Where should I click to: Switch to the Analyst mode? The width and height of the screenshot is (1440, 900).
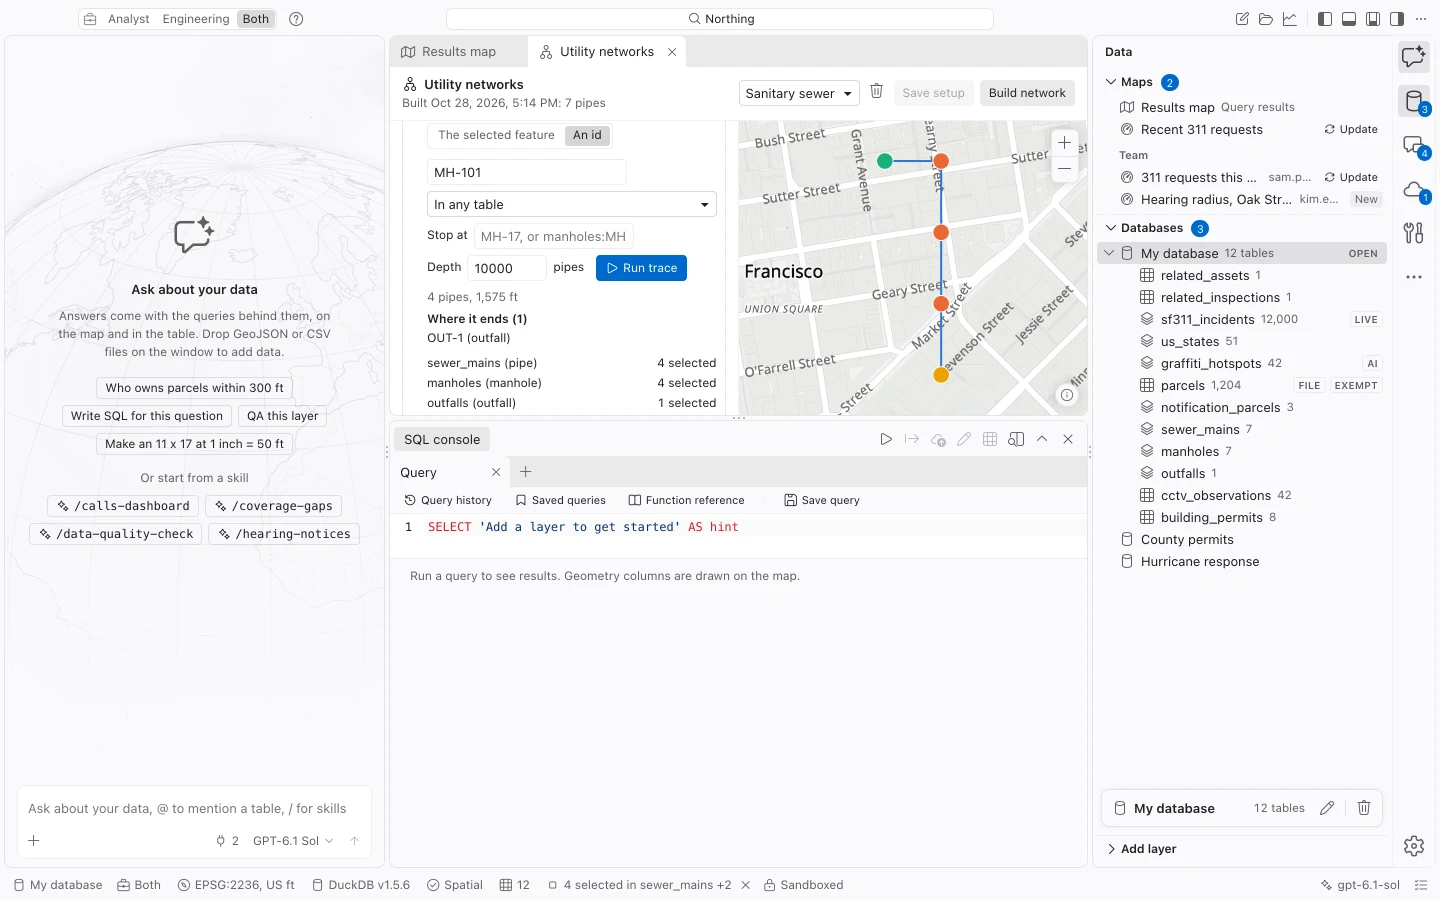point(129,19)
